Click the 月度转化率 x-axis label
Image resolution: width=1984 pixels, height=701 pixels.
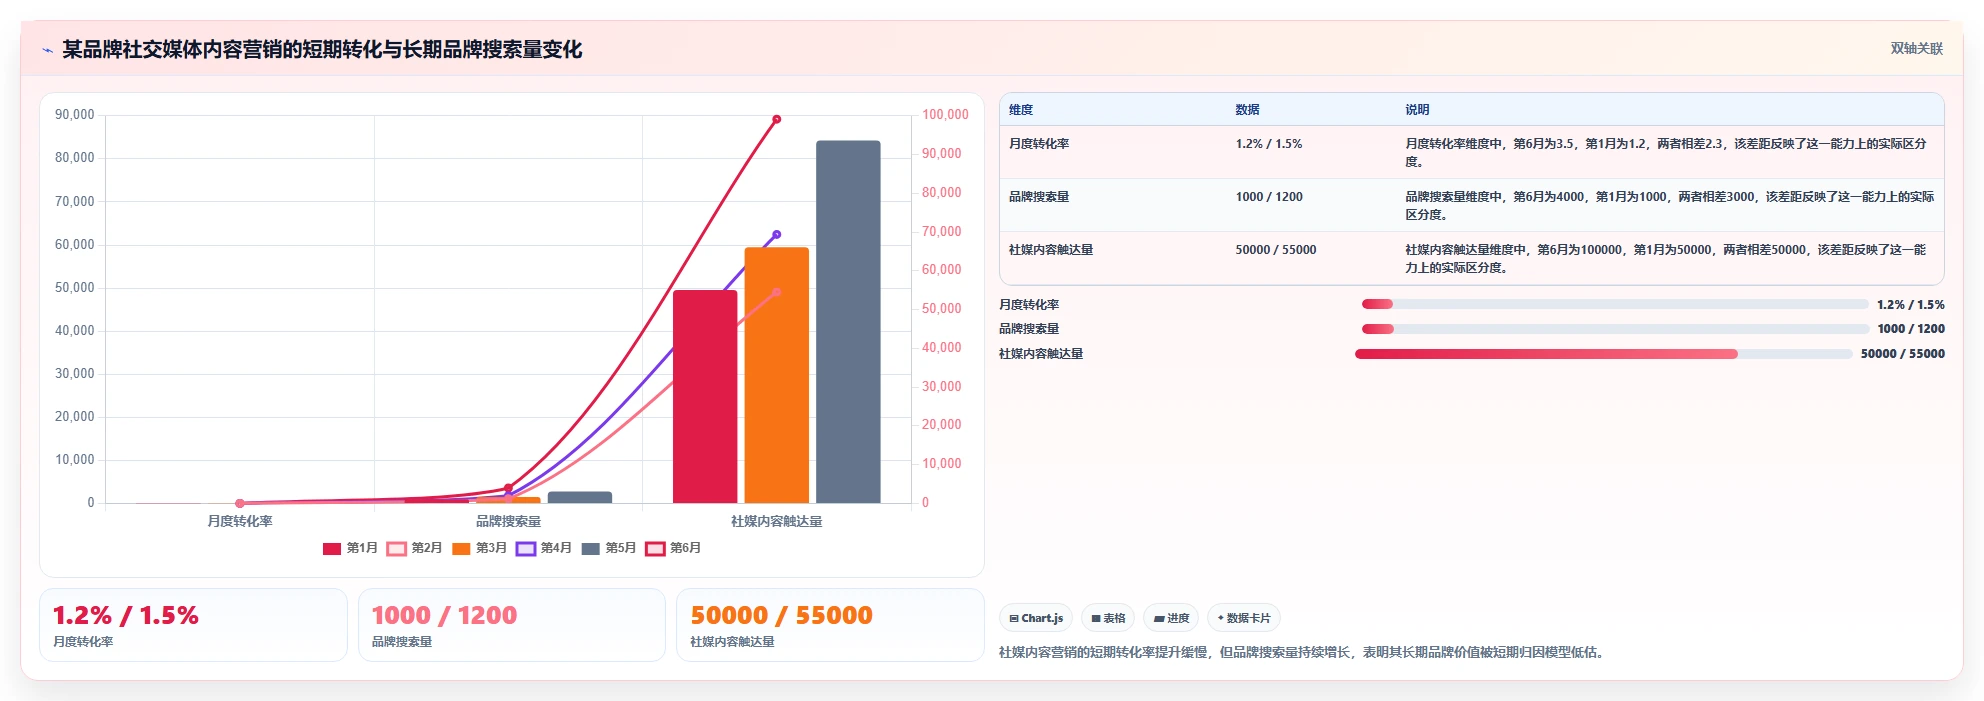click(240, 521)
